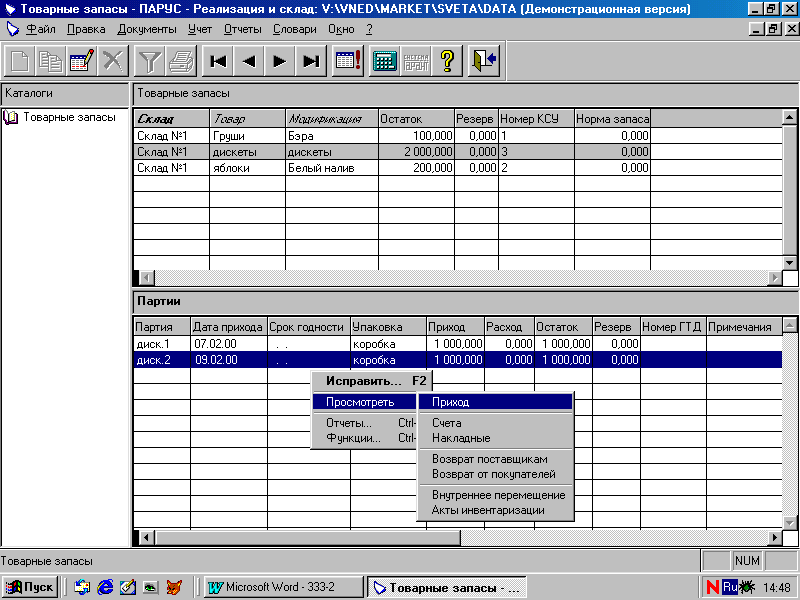Jump to the last record
The image size is (800, 600).
[x=311, y=61]
